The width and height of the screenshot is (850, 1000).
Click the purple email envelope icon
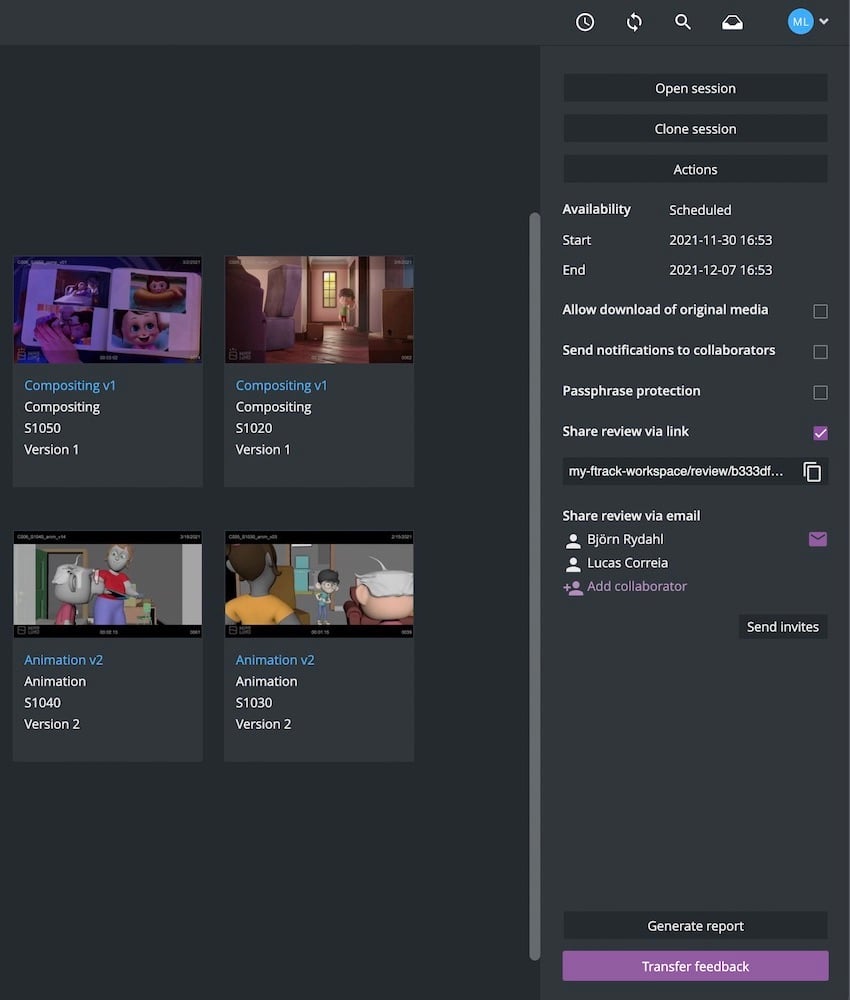tap(818, 540)
